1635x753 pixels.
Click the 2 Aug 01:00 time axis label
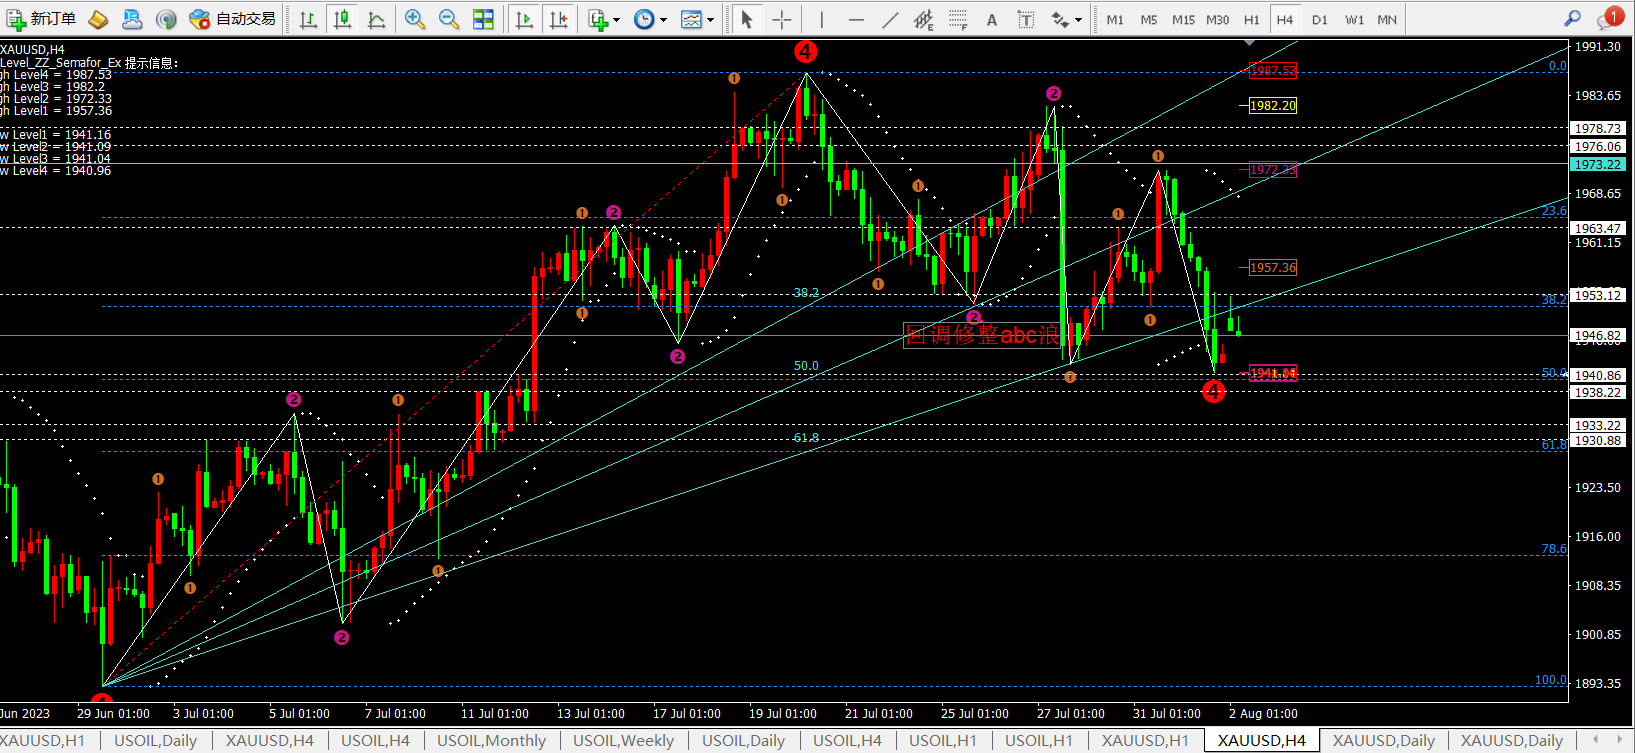(x=1263, y=714)
